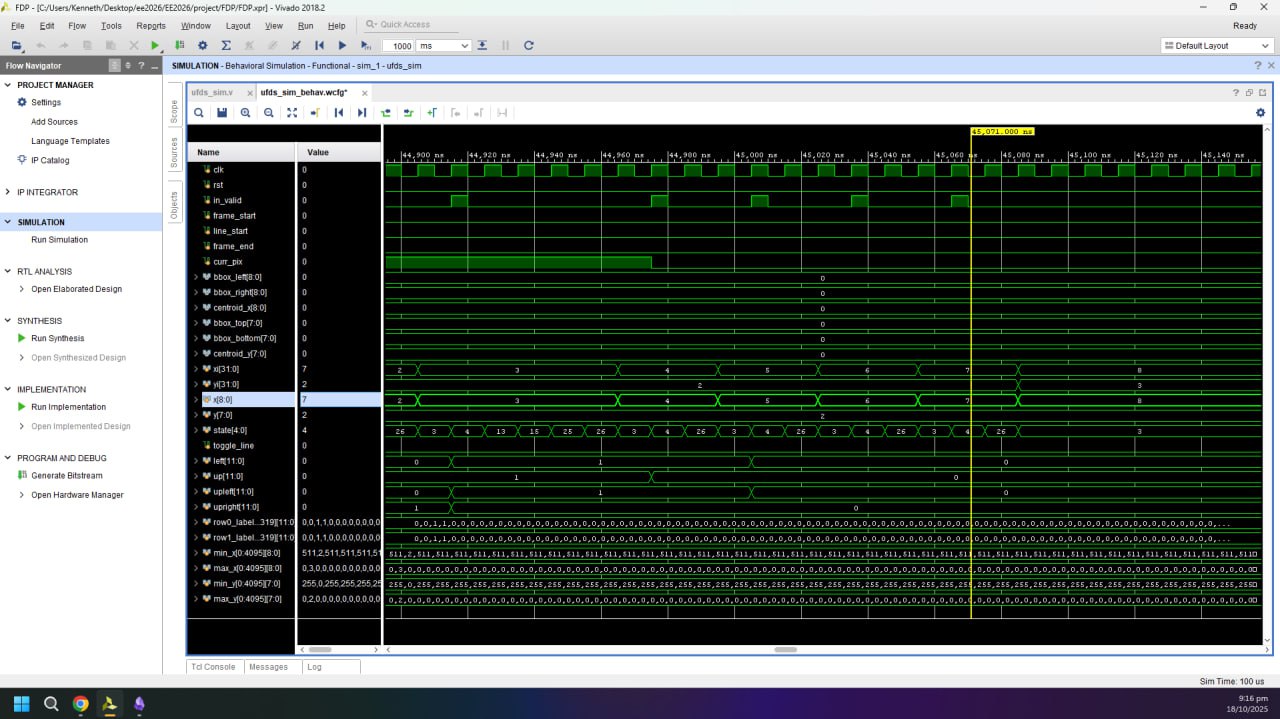Switch to the ufds_sim.v tab
The height and width of the screenshot is (719, 1280).
click(212, 92)
